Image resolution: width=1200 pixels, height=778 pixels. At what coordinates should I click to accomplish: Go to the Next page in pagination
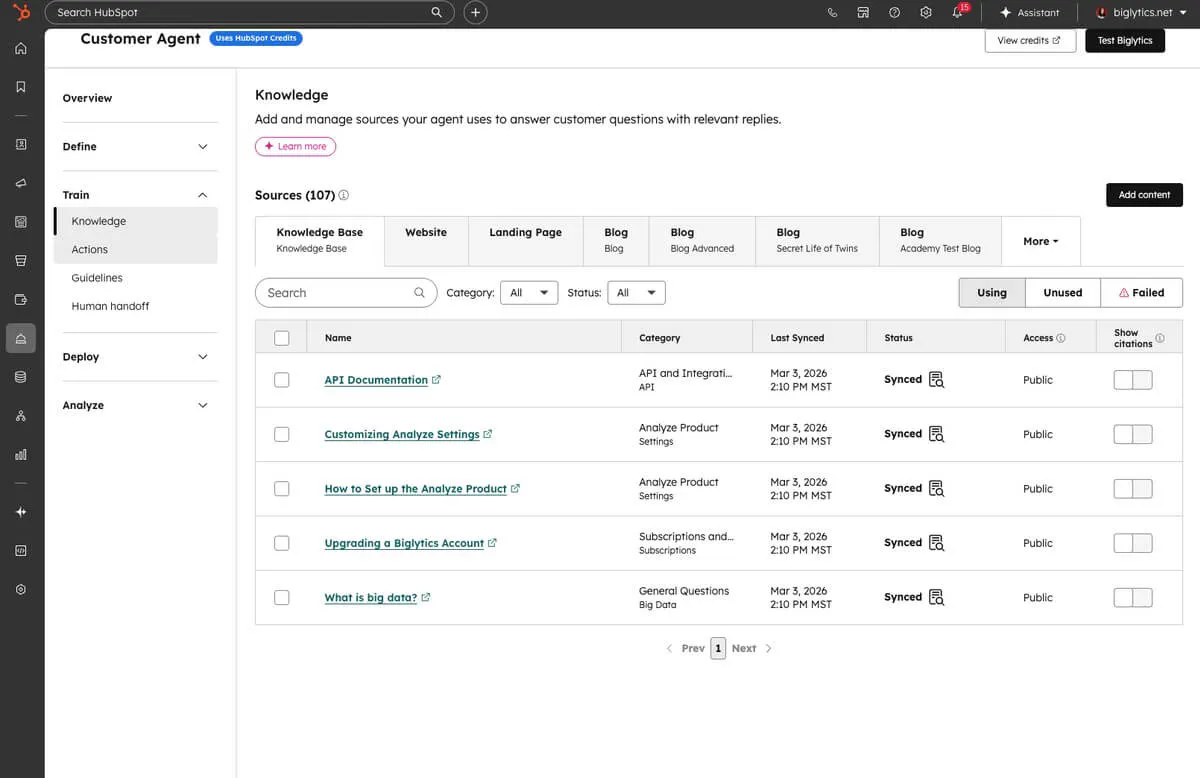coord(751,648)
